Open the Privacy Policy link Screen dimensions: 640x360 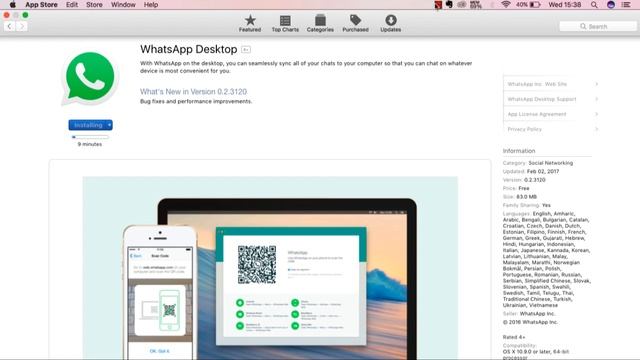pyautogui.click(x=524, y=129)
